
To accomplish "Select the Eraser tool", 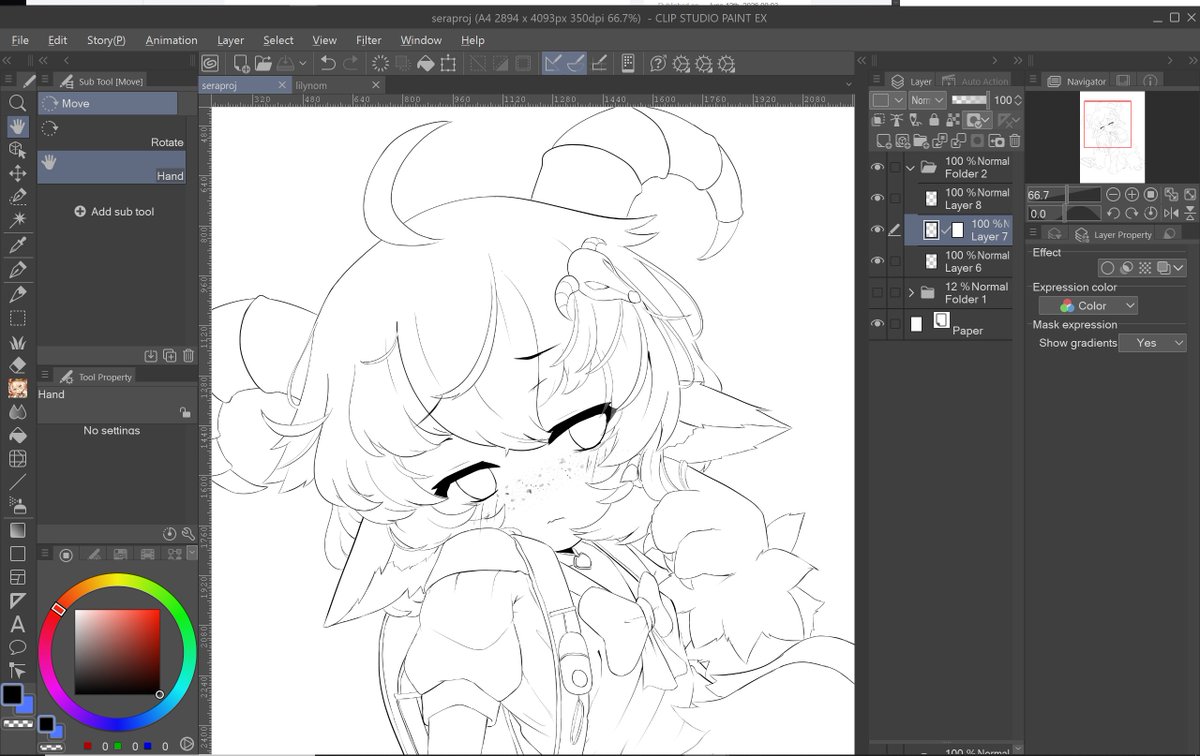I will pos(17,365).
